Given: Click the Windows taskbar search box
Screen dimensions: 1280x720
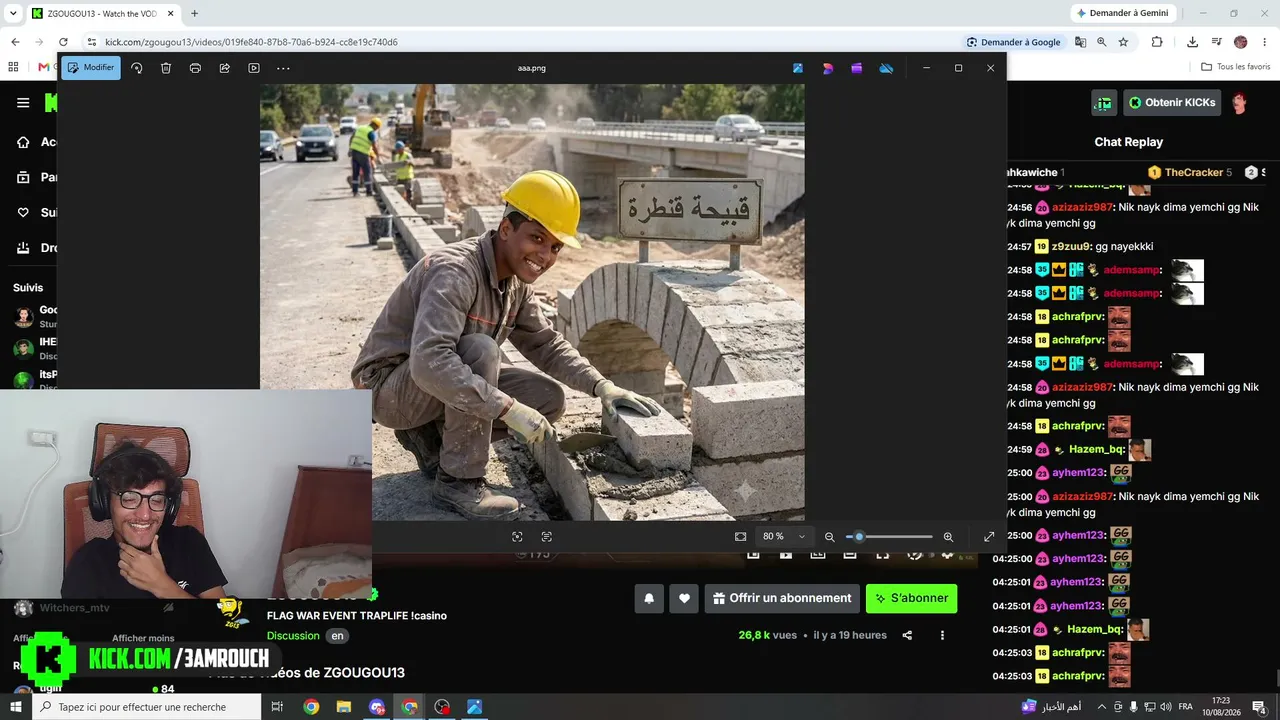Looking at the screenshot, I should 147,707.
